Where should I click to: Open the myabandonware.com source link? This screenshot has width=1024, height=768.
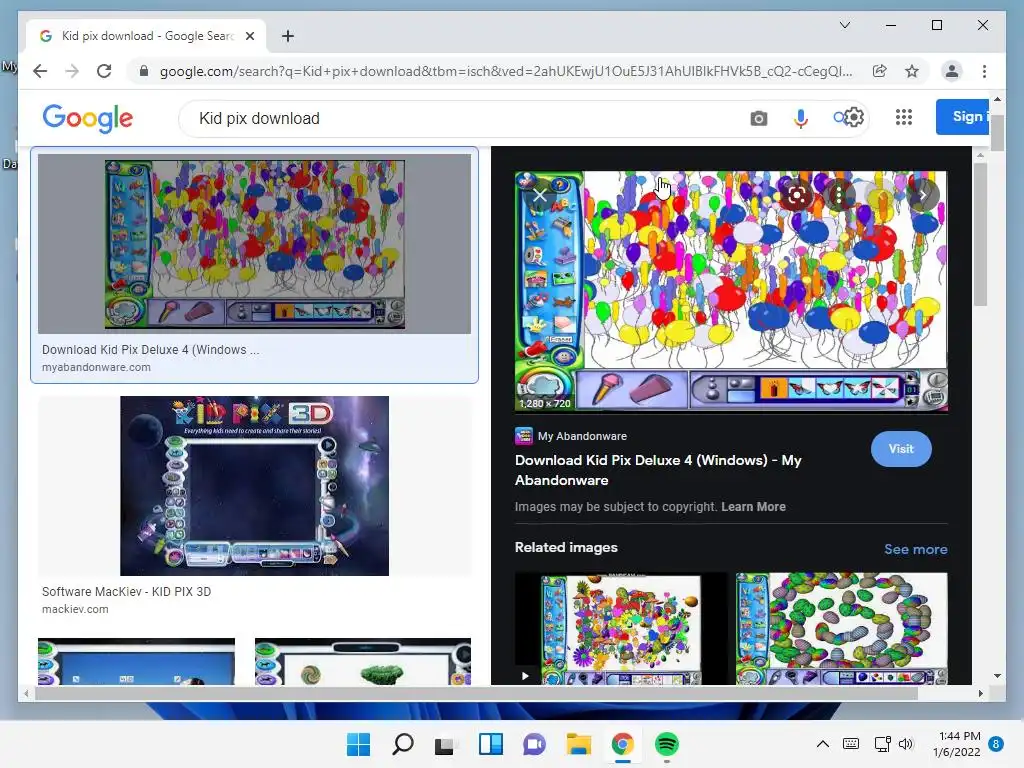click(x=96, y=367)
